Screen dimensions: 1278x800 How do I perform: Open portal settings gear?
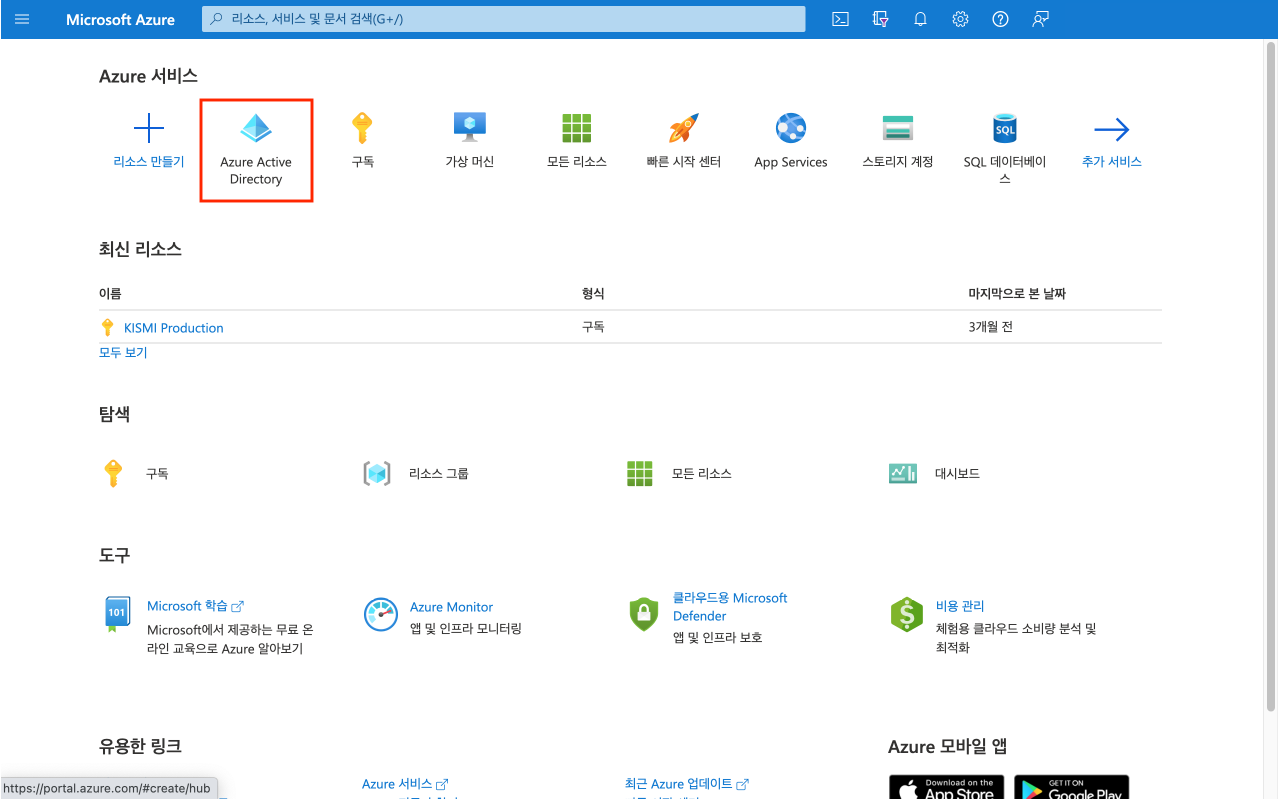click(x=960, y=19)
